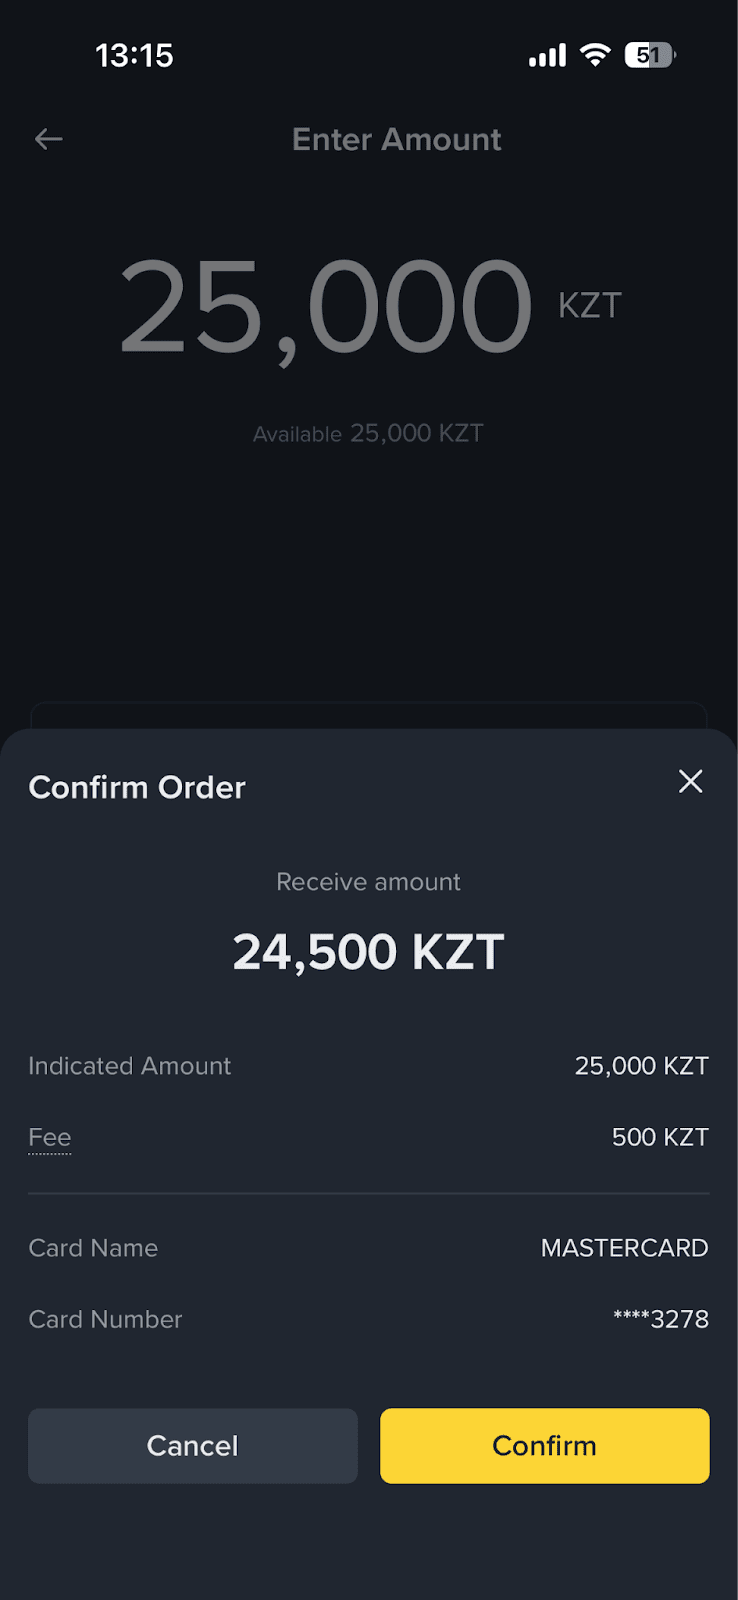This screenshot has height=1600, width=738.
Task: Tap the 24,500 KZT receive amount
Action: click(x=368, y=952)
